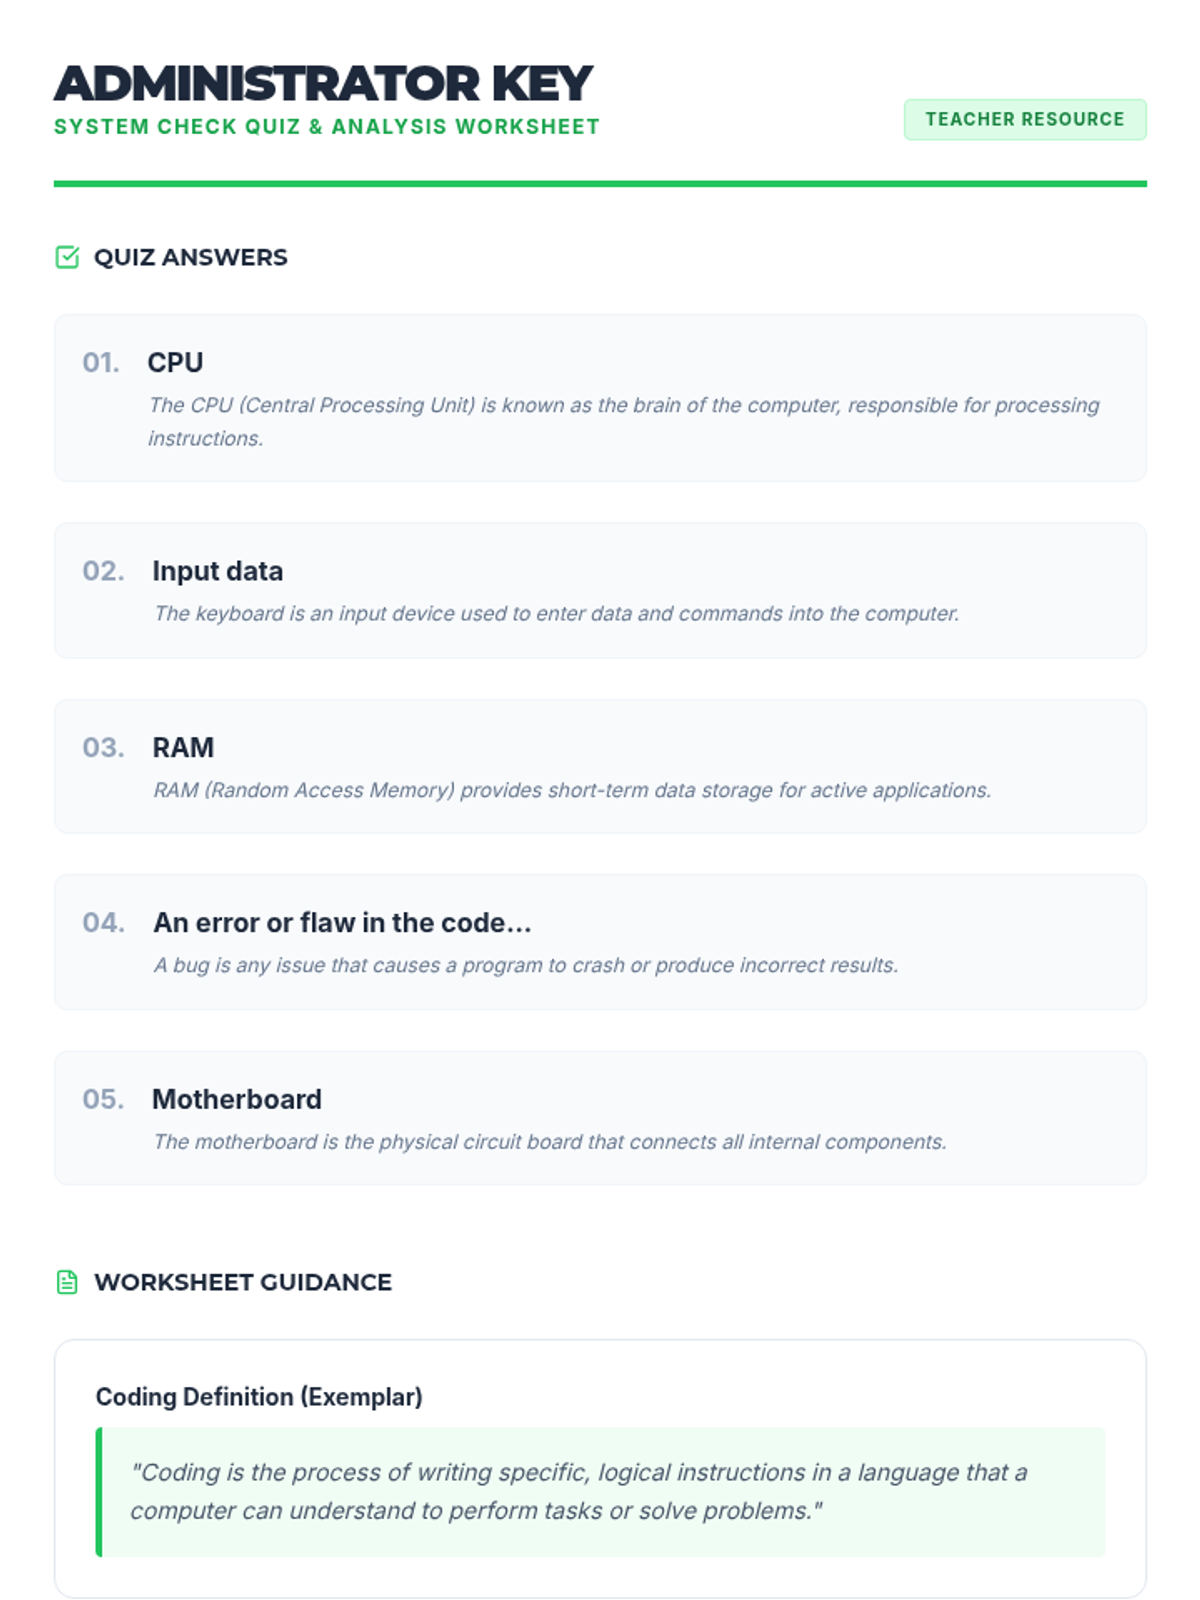
Task: Click the 01 question number
Action: tap(101, 362)
